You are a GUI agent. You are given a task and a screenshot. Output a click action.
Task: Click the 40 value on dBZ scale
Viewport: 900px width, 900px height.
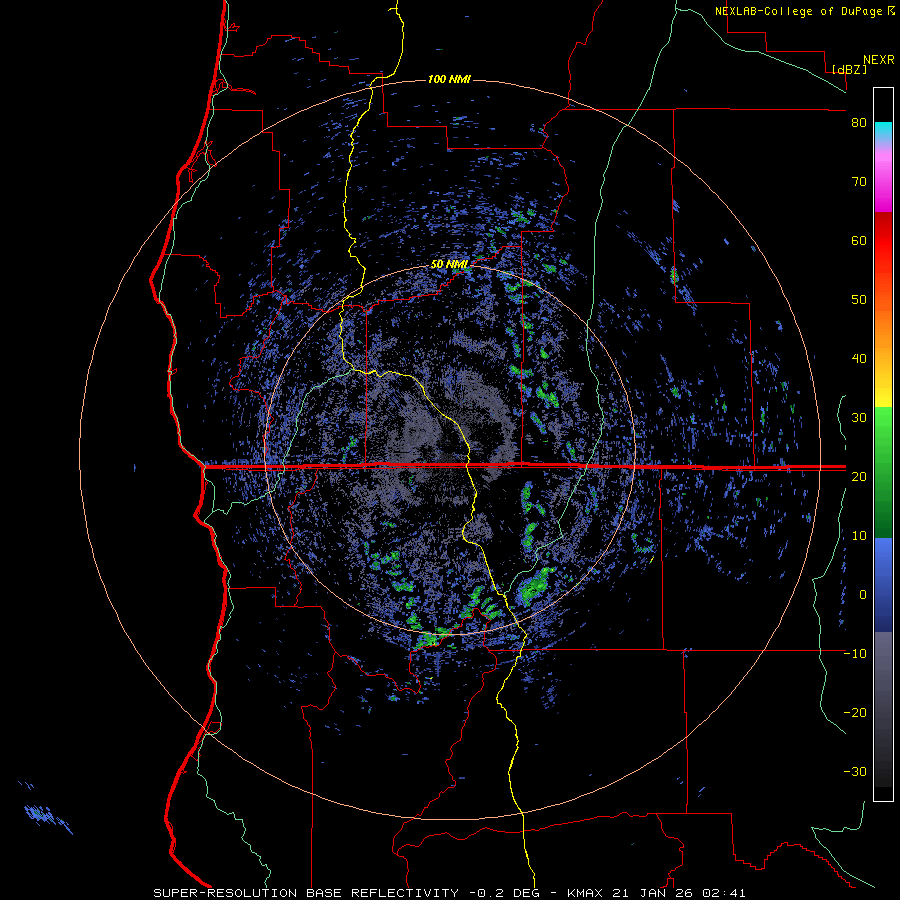(859, 359)
